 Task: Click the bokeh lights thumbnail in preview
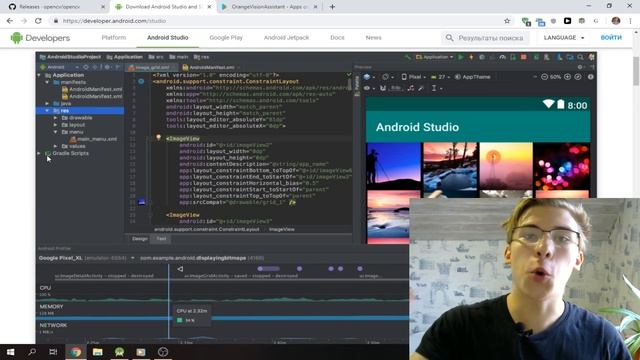tap(562, 166)
